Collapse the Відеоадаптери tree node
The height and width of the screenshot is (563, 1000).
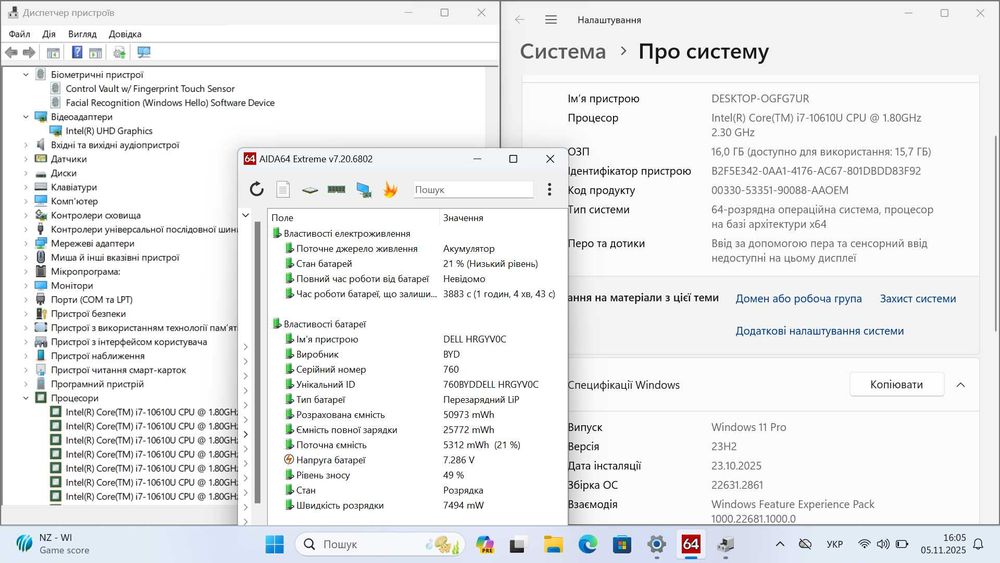tap(26, 117)
